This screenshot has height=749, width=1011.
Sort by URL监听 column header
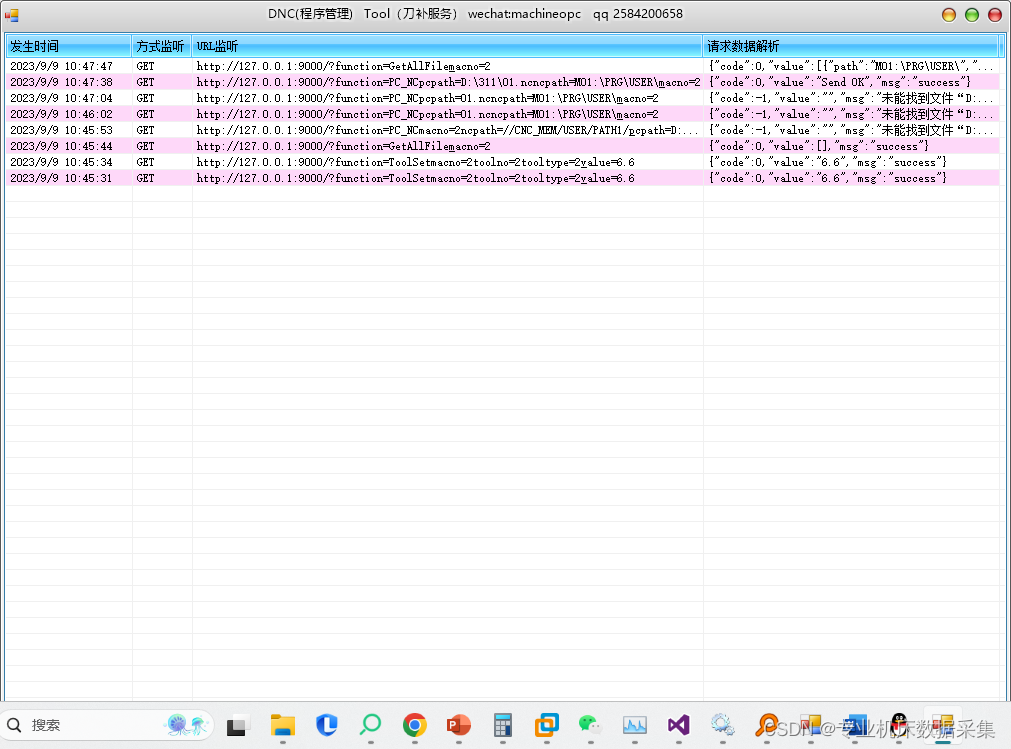tap(447, 46)
